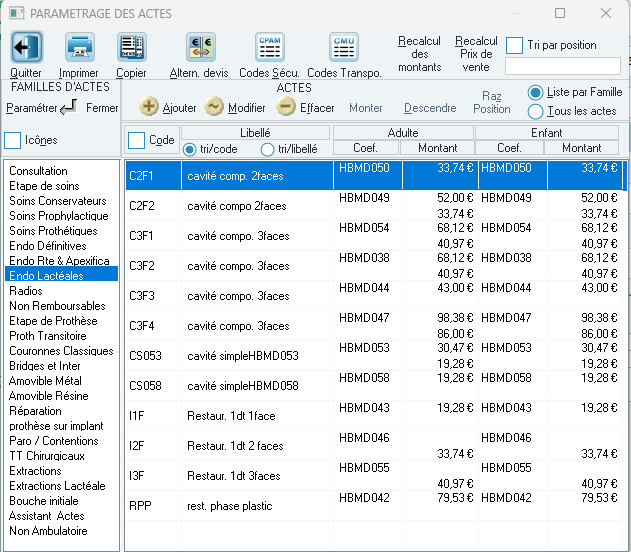Select the I3F Restaur. 1dt 3faces row

(x=374, y=476)
